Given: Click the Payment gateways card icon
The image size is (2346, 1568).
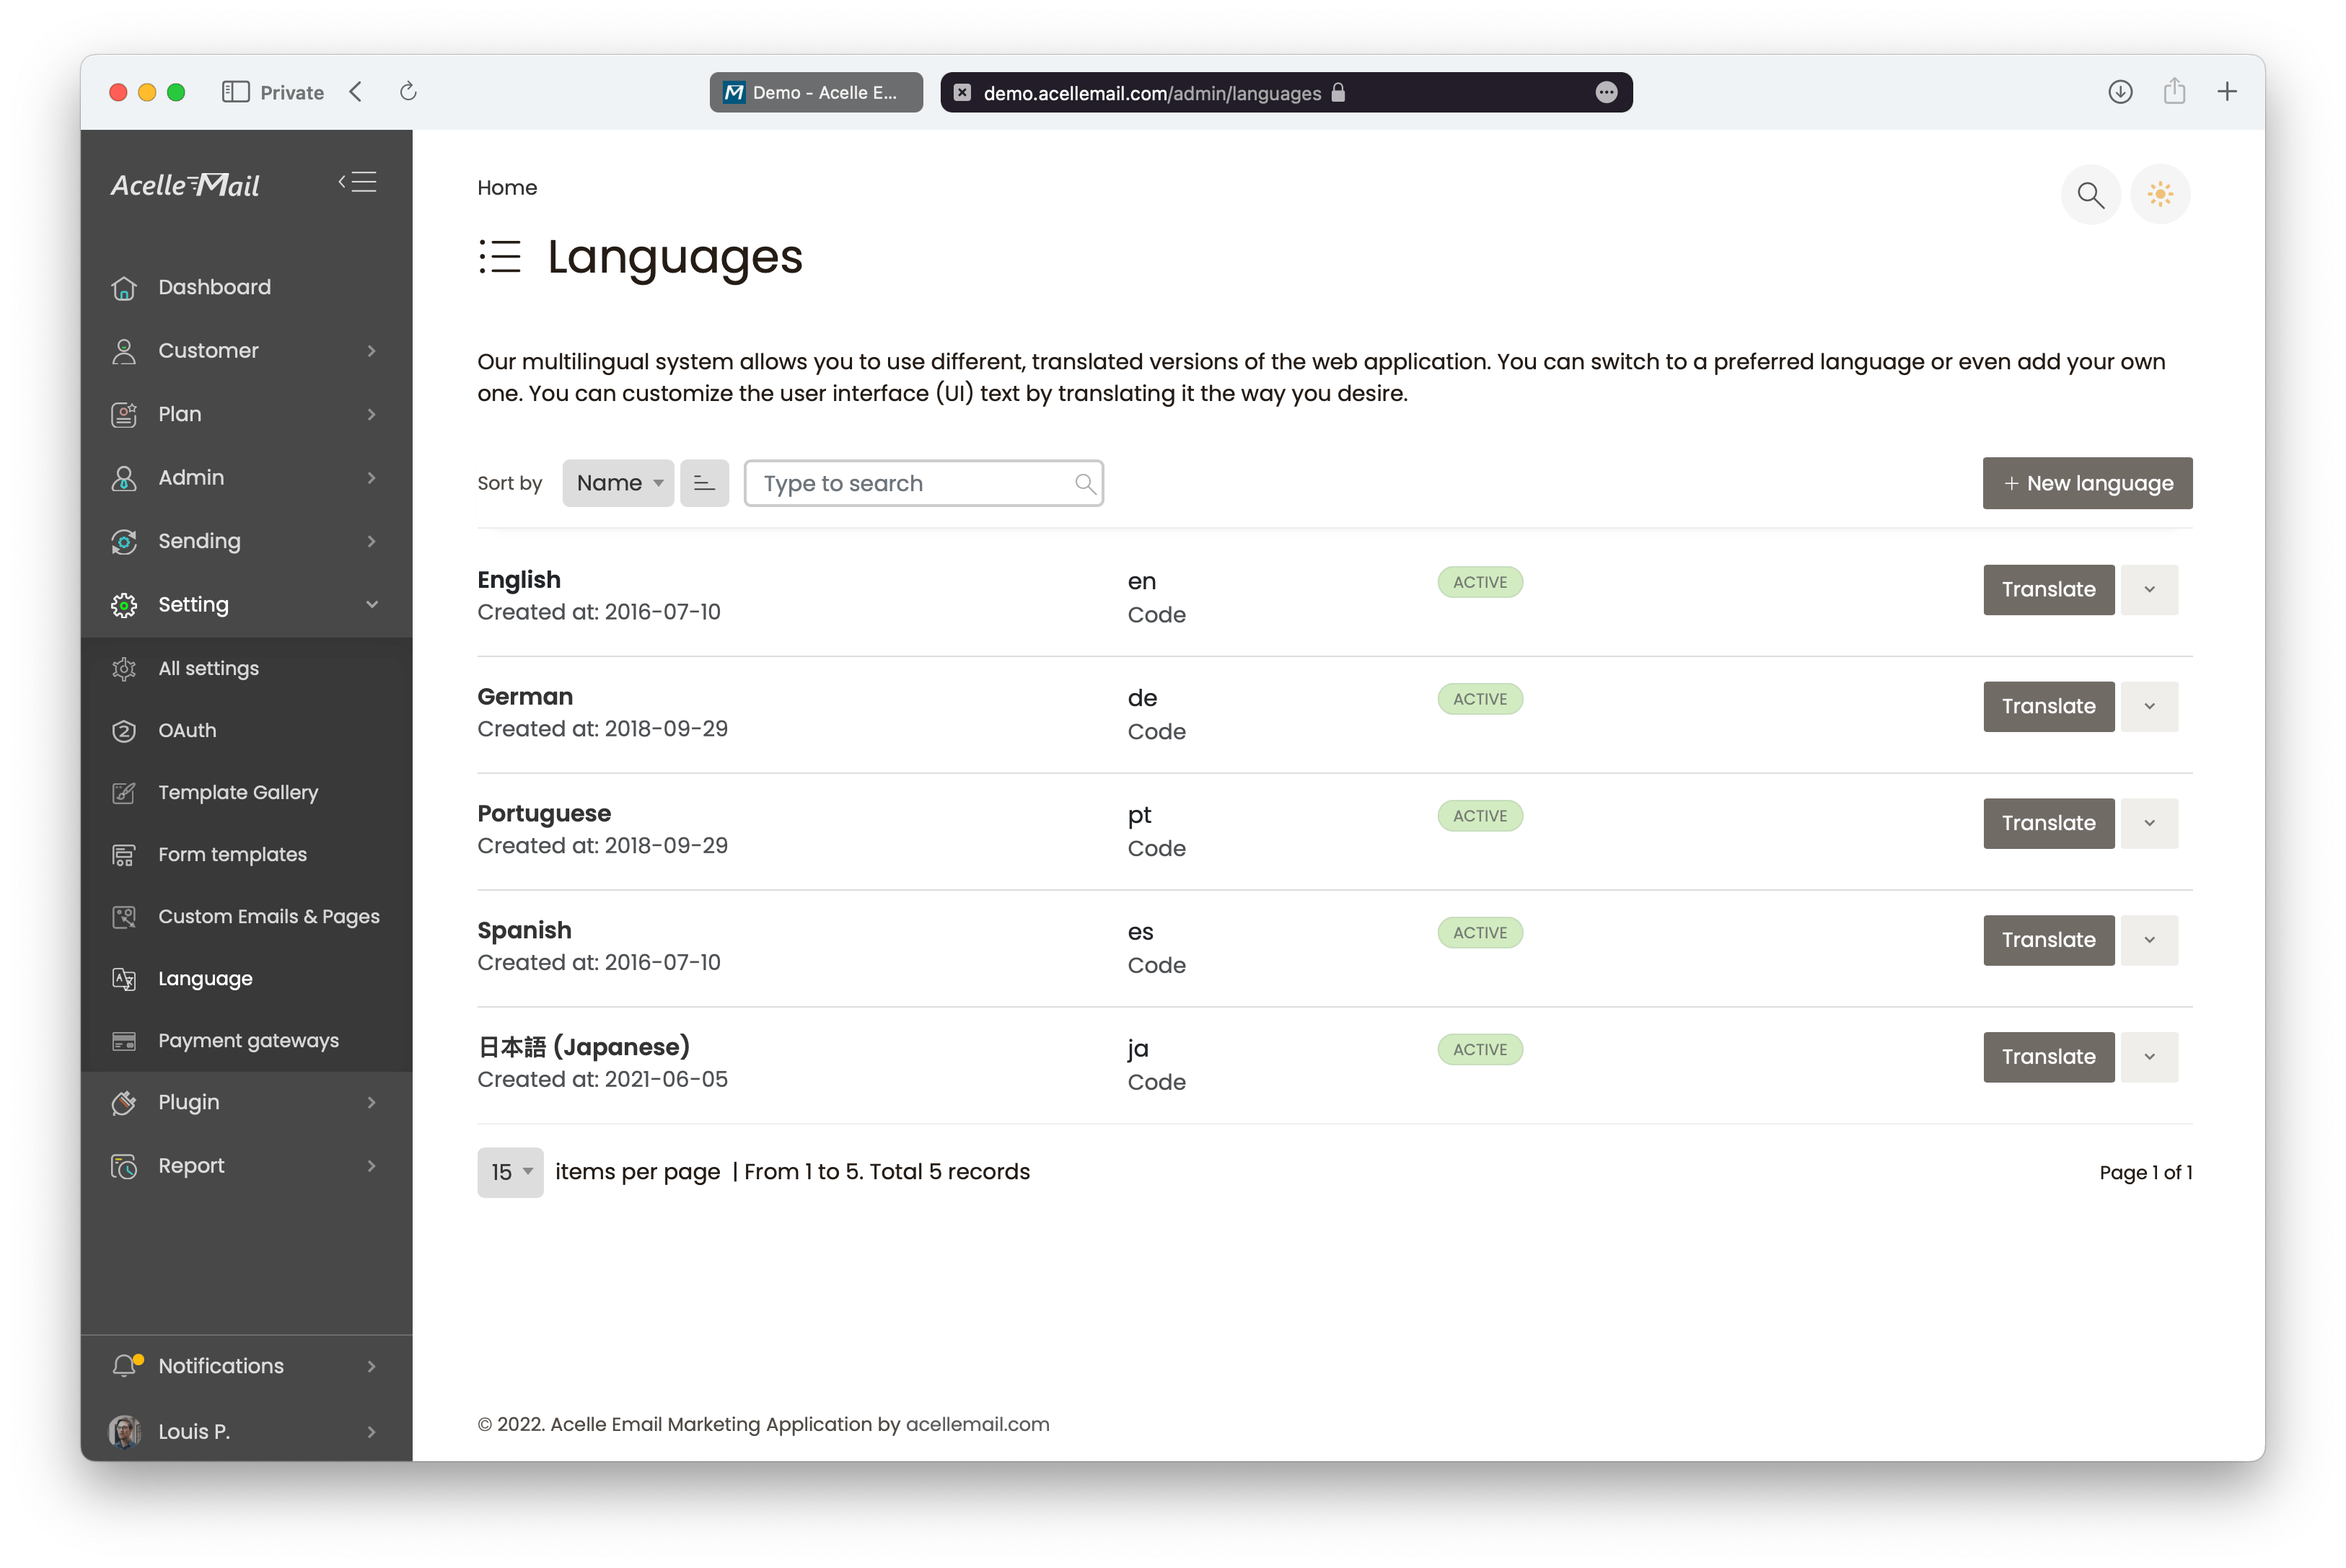Looking at the screenshot, I should (x=124, y=1041).
